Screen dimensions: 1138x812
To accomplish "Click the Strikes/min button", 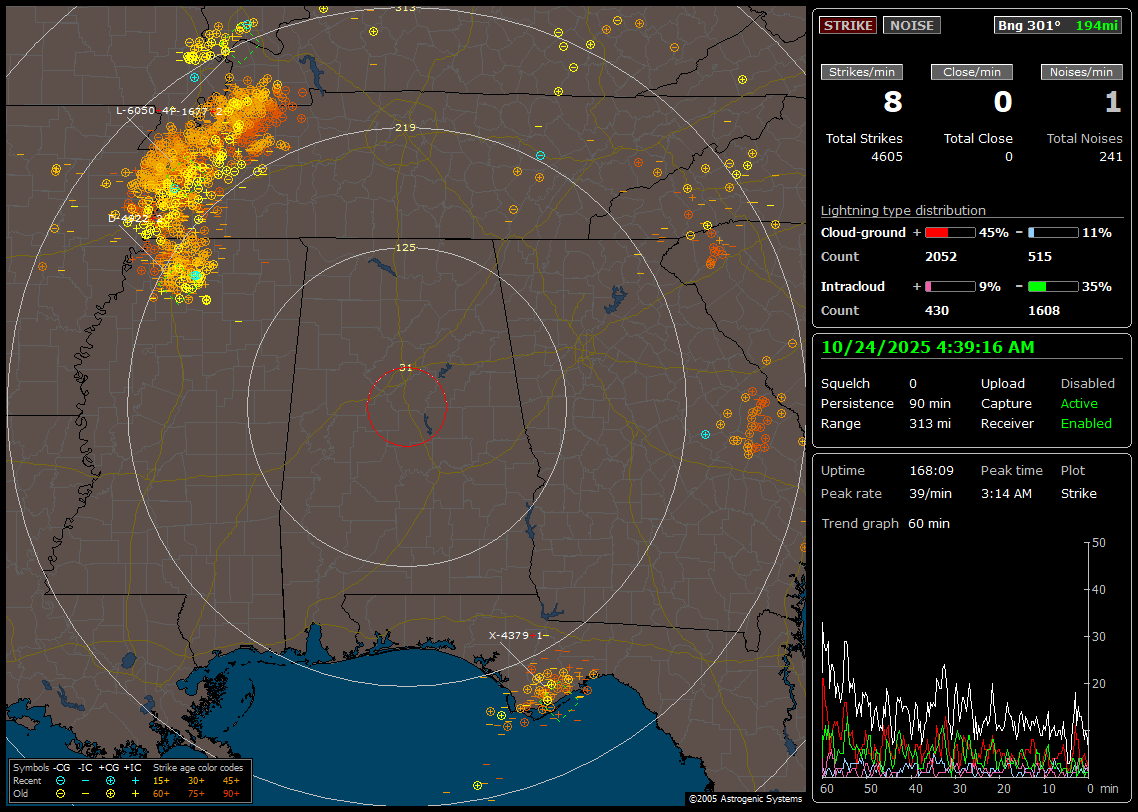I will [862, 72].
